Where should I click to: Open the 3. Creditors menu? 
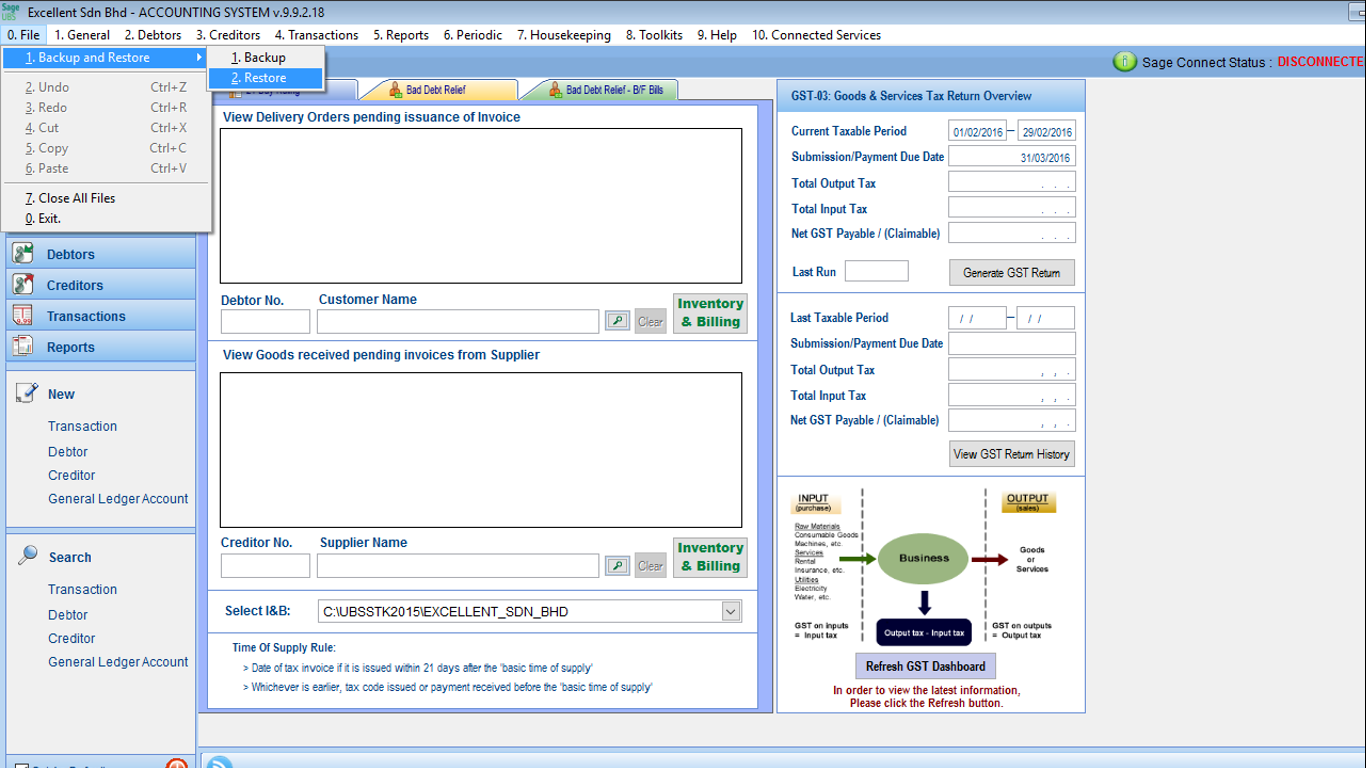[x=228, y=35]
